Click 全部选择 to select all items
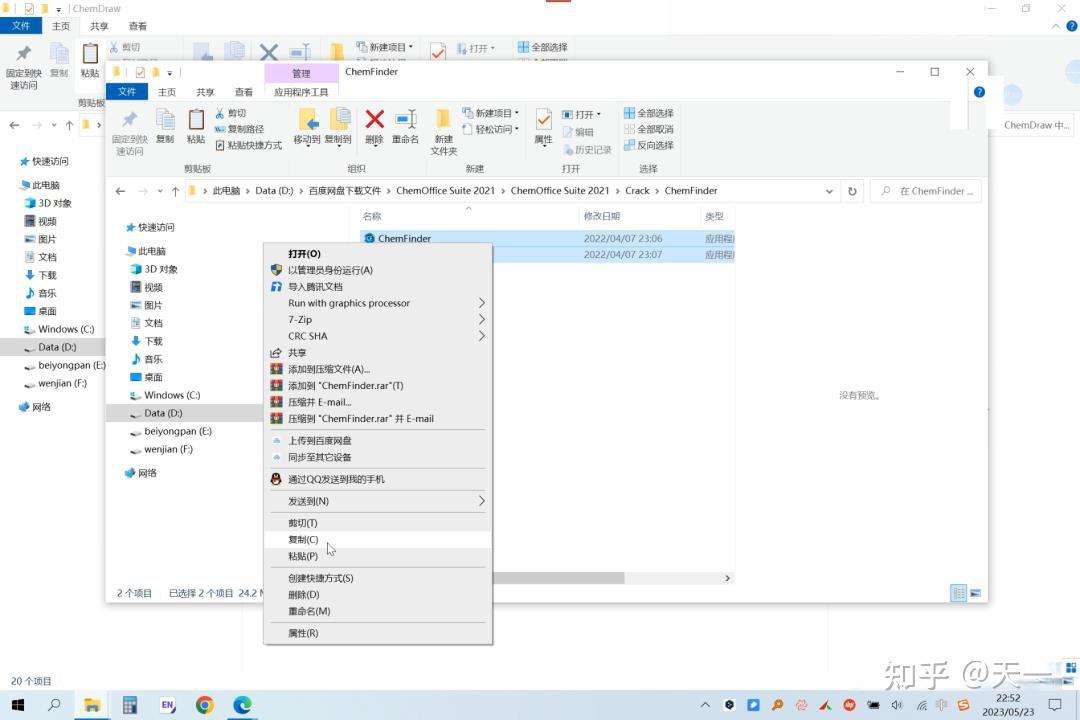1080x720 pixels. coord(649,113)
